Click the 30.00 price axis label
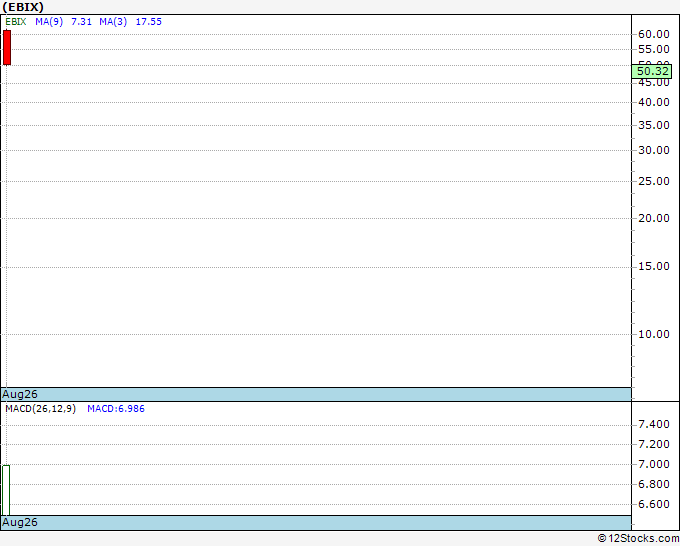This screenshot has width=680, height=546. pos(654,150)
